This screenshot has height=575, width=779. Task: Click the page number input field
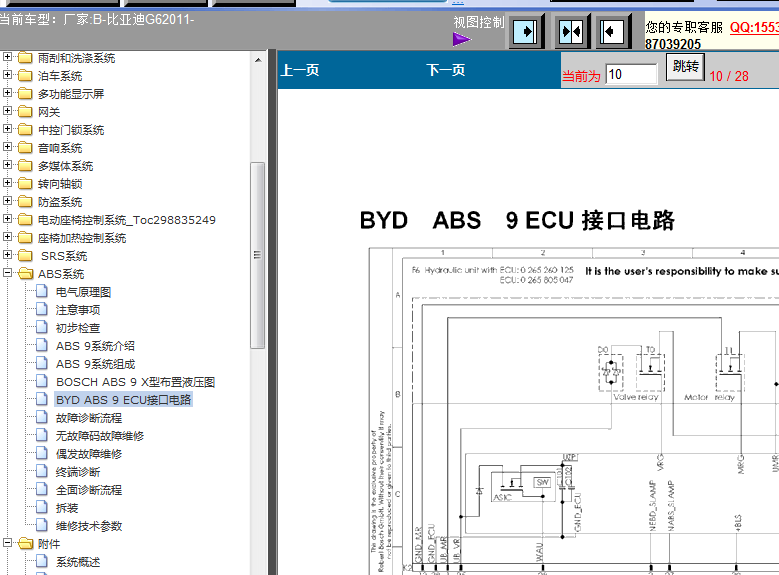[631, 75]
